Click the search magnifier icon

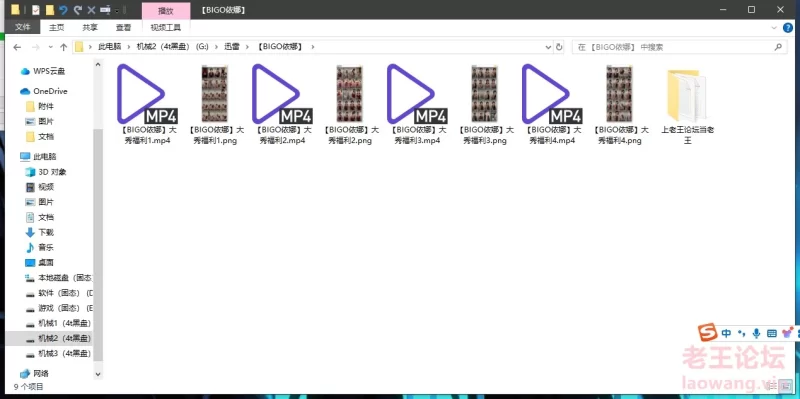coord(778,47)
